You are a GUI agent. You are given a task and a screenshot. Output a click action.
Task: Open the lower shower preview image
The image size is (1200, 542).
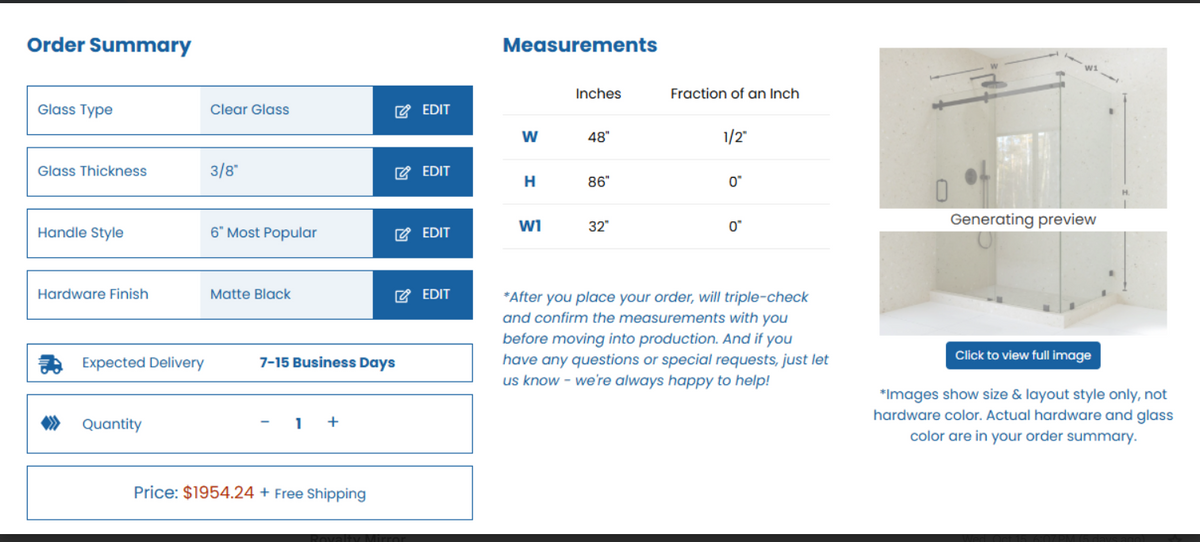click(x=1023, y=283)
